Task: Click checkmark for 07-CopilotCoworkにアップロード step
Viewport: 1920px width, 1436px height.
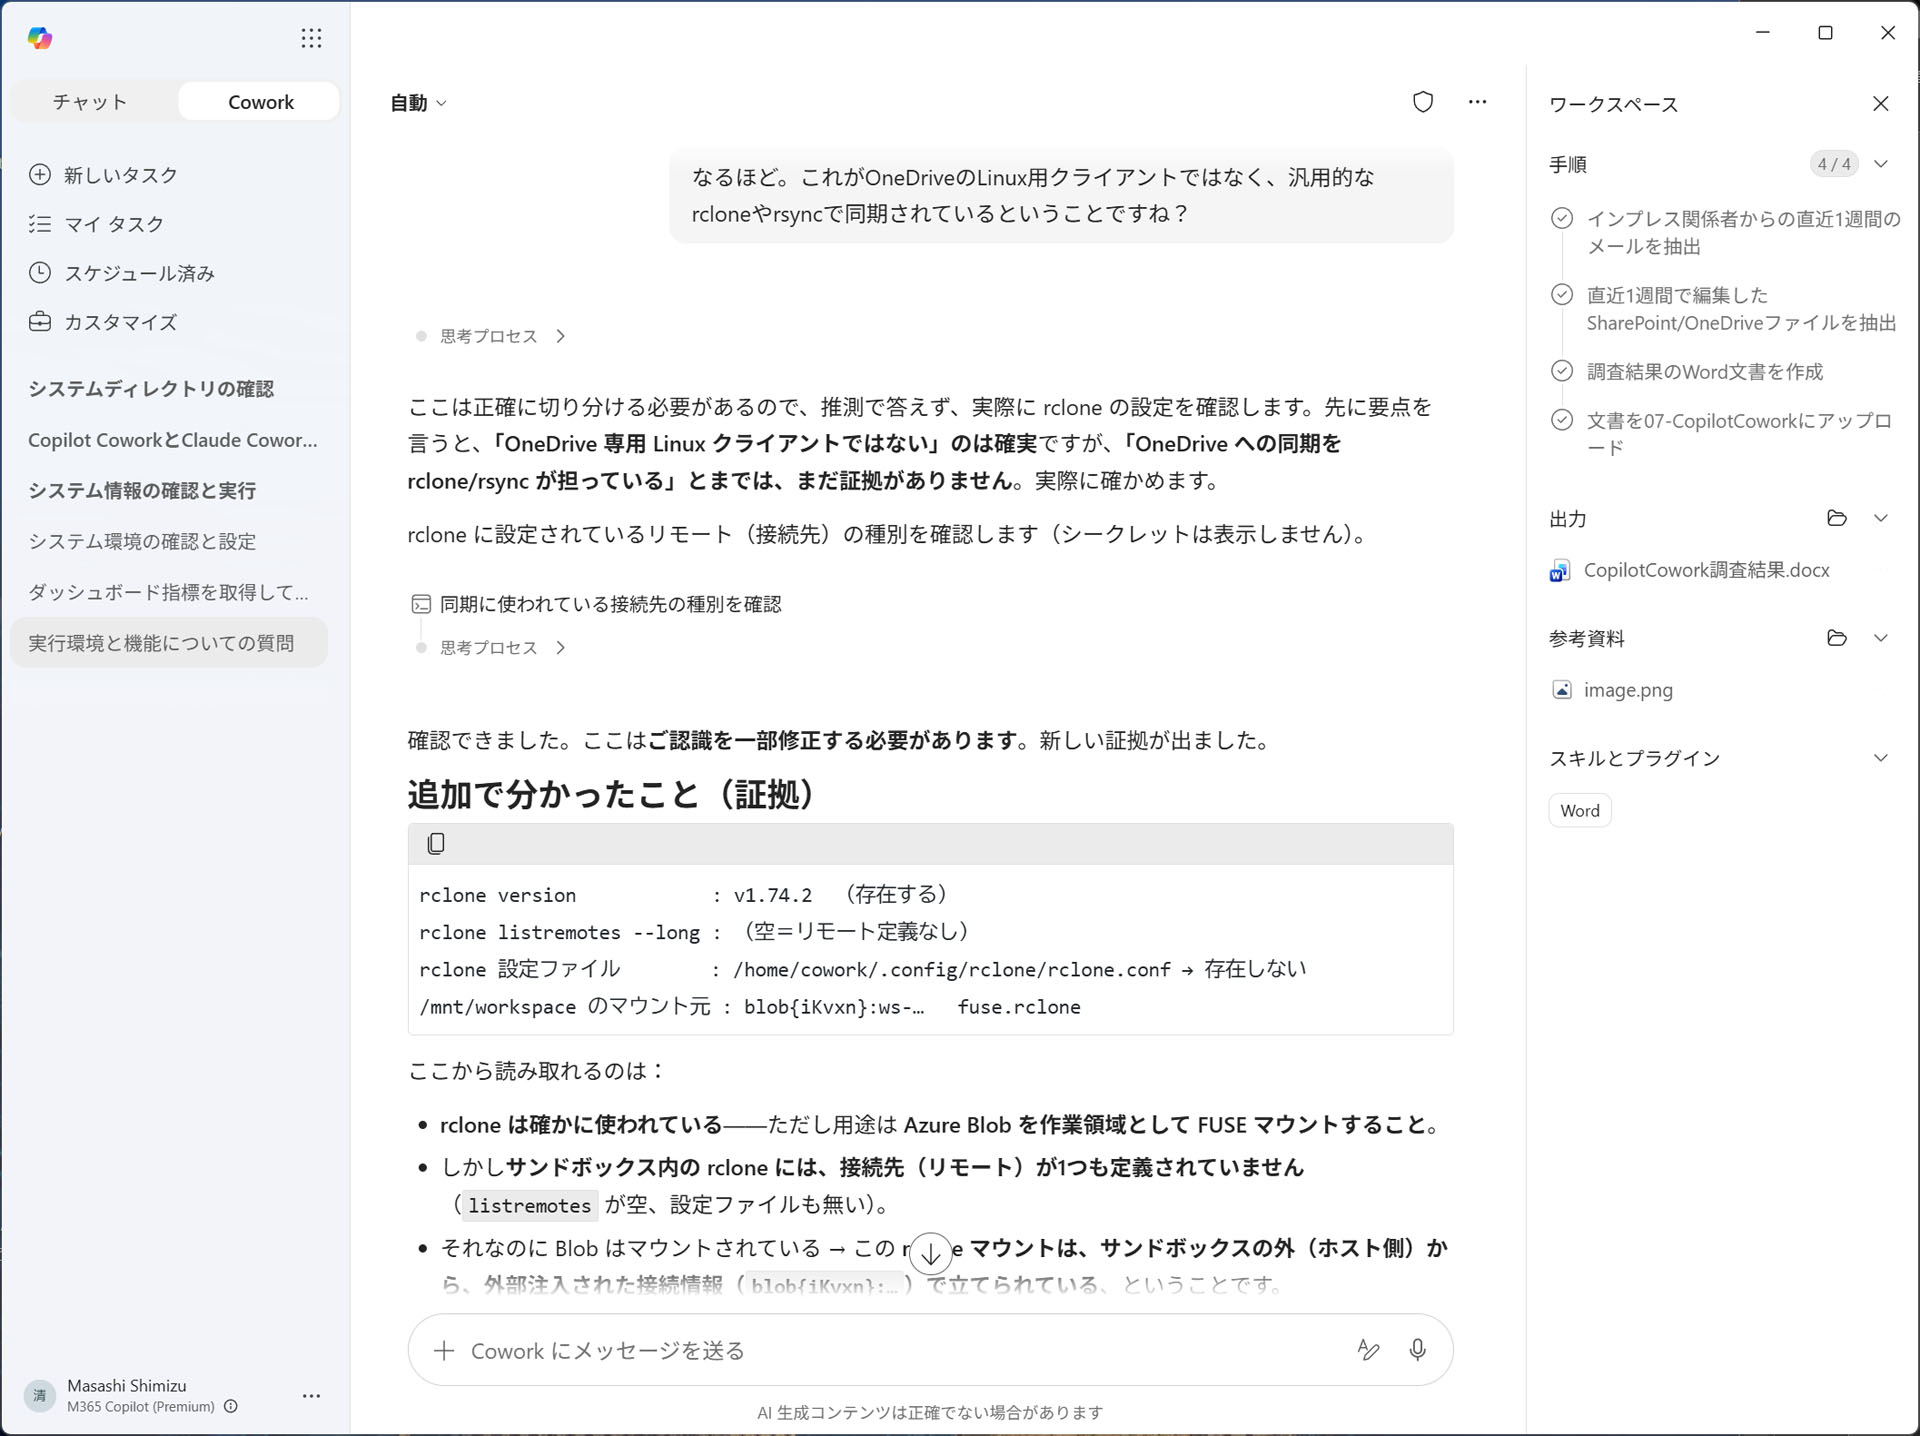Action: (1562, 420)
